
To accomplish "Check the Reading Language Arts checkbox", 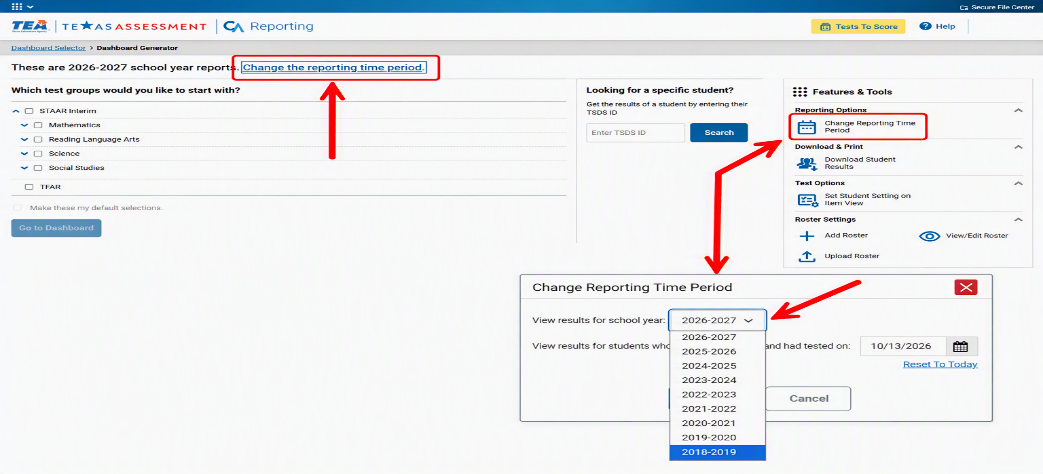I will pyautogui.click(x=38, y=140).
